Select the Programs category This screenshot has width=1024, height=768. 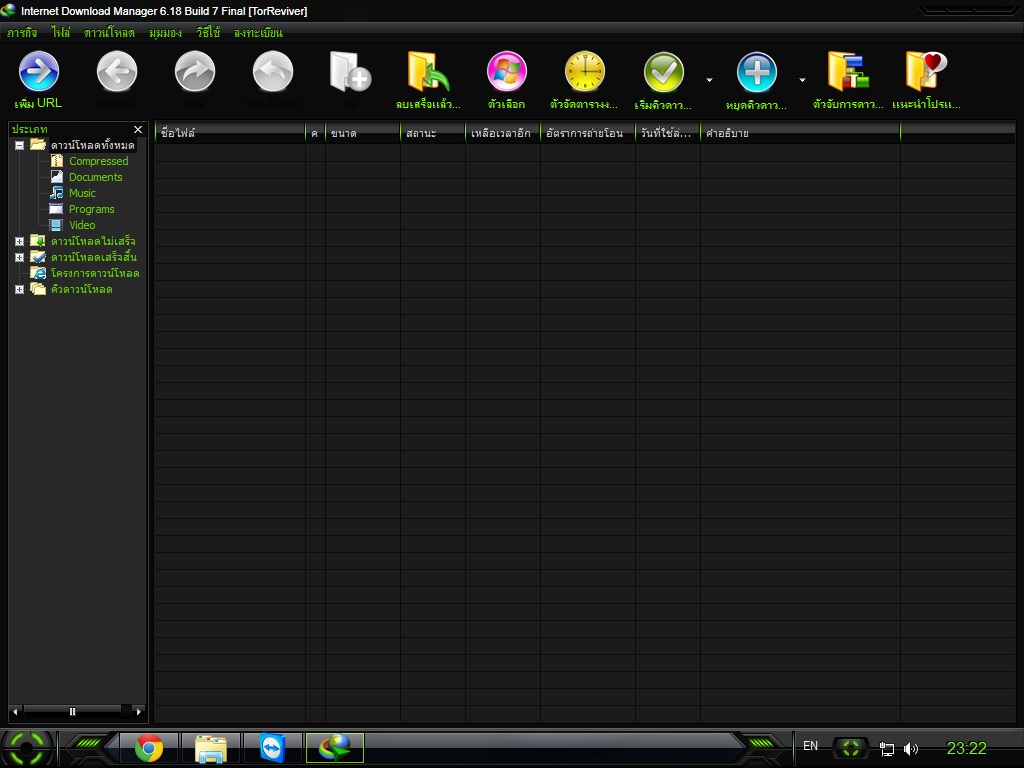(91, 209)
